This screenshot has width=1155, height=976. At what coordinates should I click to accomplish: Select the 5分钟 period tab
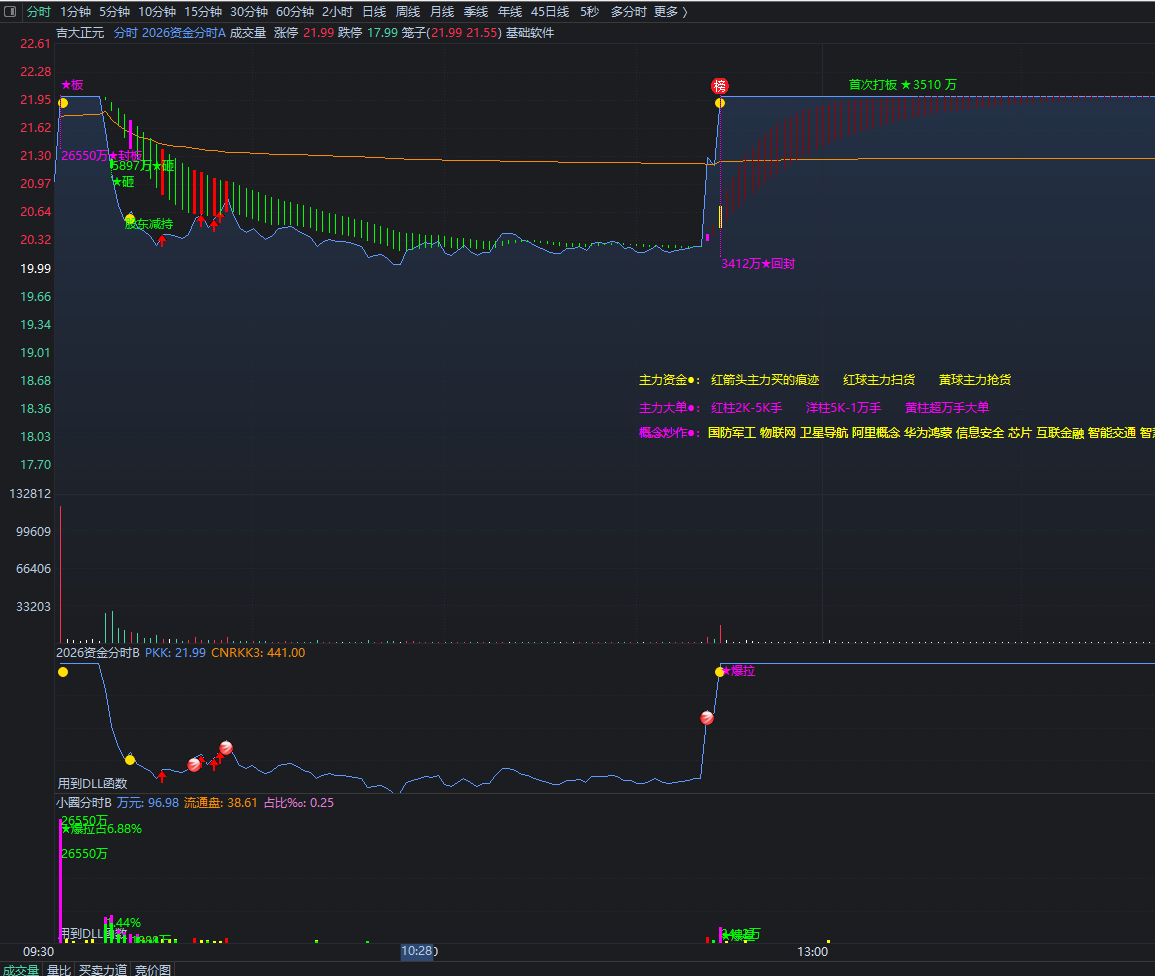click(114, 12)
